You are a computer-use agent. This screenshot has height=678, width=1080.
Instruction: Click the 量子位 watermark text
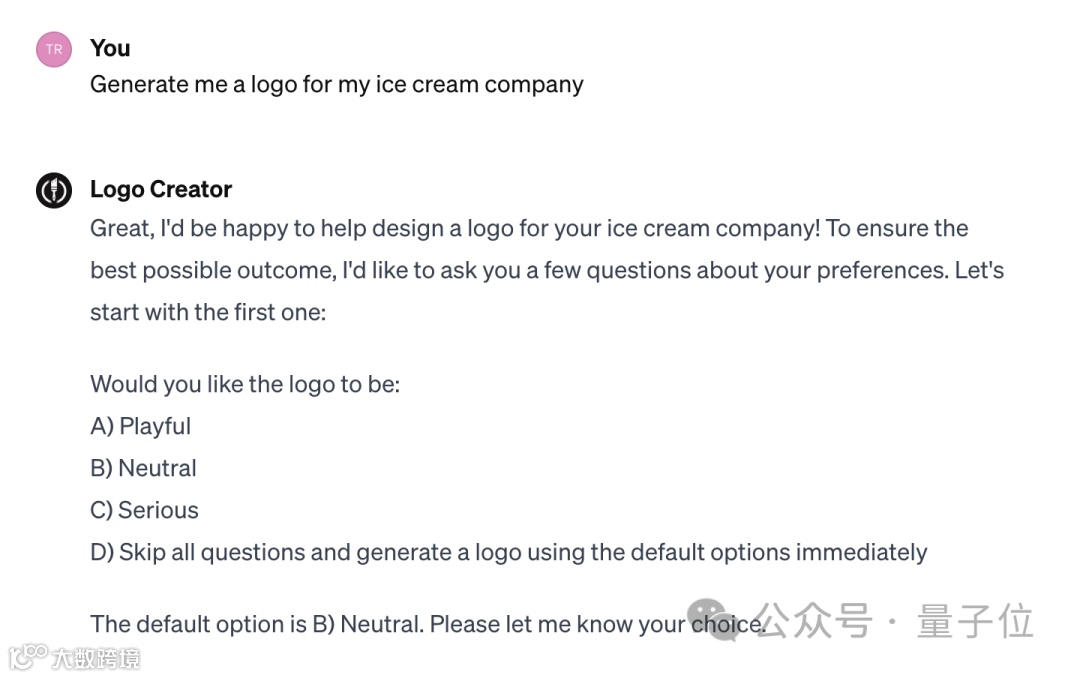pyautogui.click(x=974, y=621)
